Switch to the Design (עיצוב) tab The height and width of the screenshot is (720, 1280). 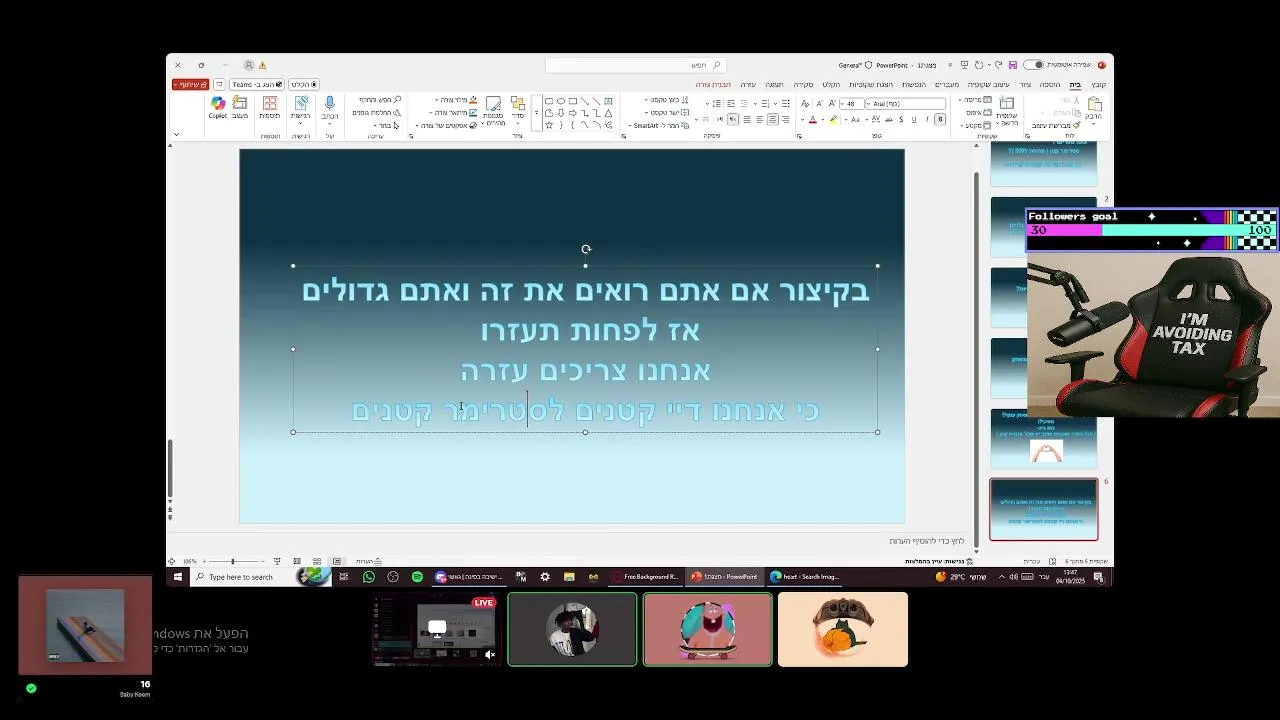tap(989, 84)
